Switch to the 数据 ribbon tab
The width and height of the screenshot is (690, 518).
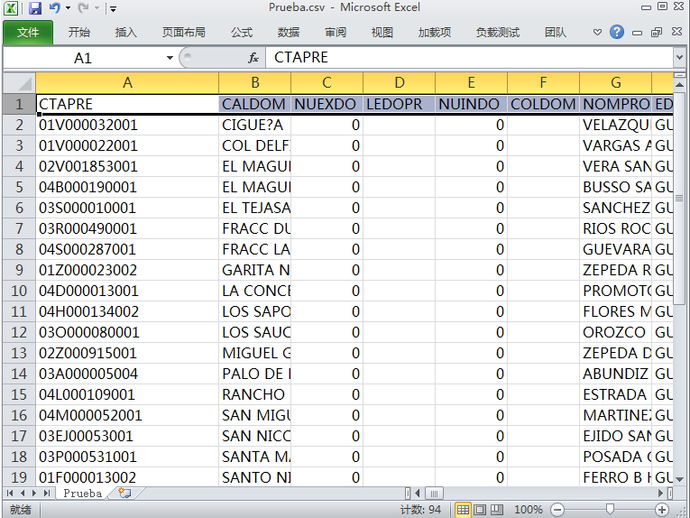point(288,32)
